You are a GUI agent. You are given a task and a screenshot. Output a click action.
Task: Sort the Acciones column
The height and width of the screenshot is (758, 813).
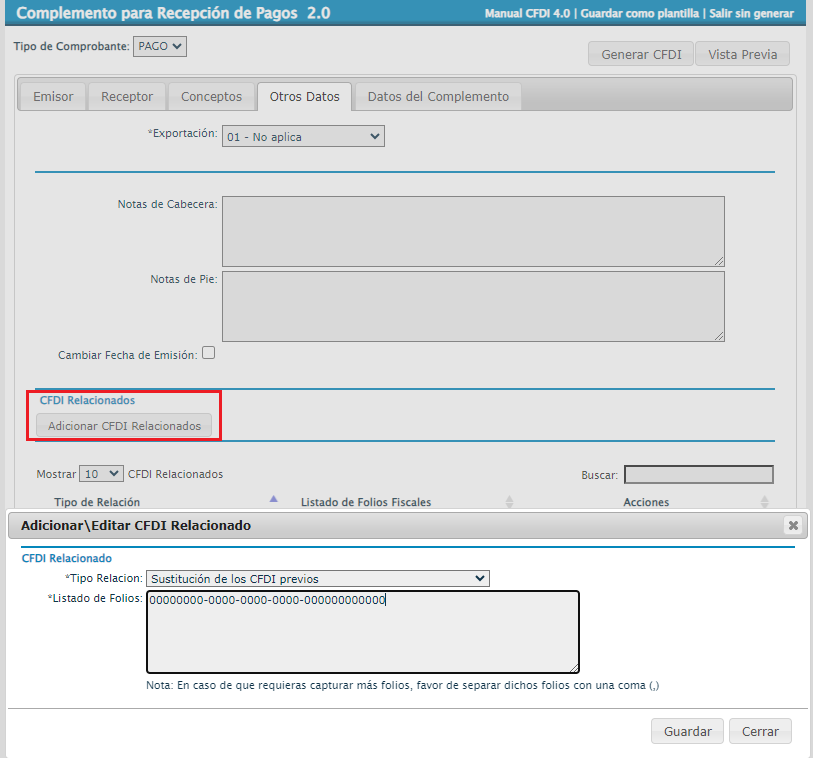pos(764,502)
